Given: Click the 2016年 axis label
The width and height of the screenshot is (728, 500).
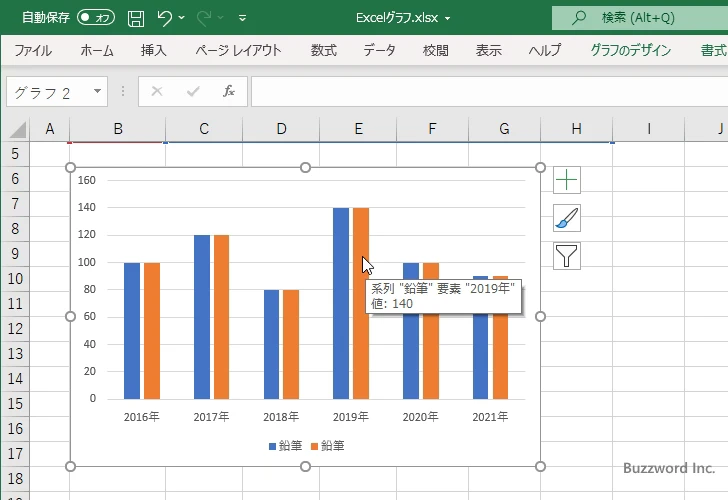Looking at the screenshot, I should point(142,417).
